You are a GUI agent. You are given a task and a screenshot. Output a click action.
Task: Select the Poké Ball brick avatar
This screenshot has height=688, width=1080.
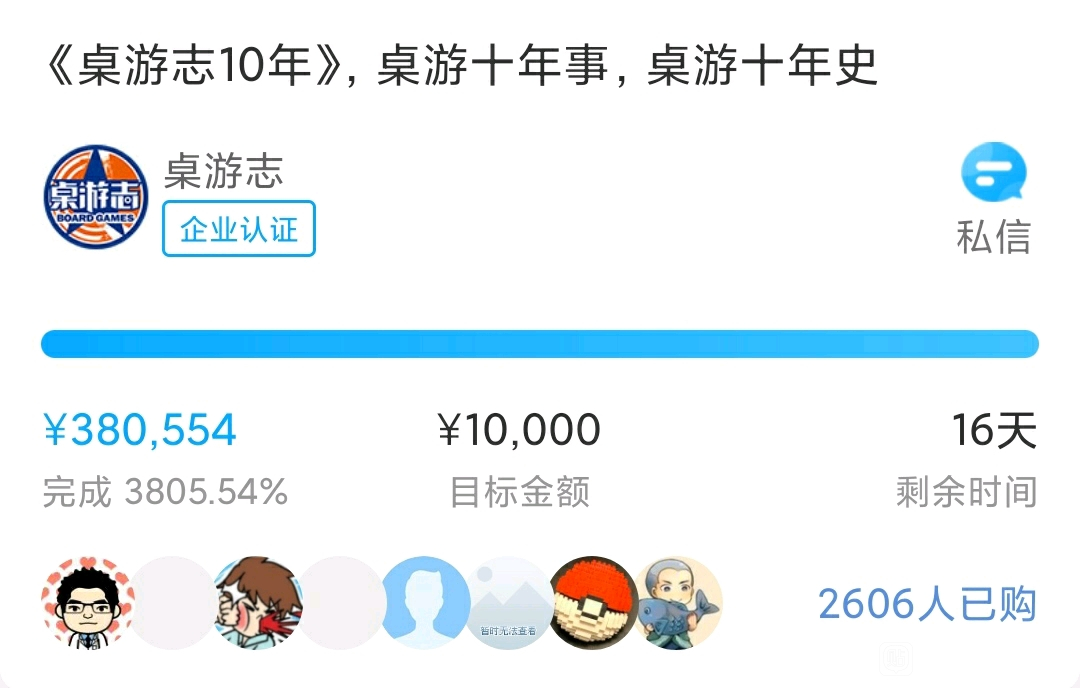(x=594, y=603)
